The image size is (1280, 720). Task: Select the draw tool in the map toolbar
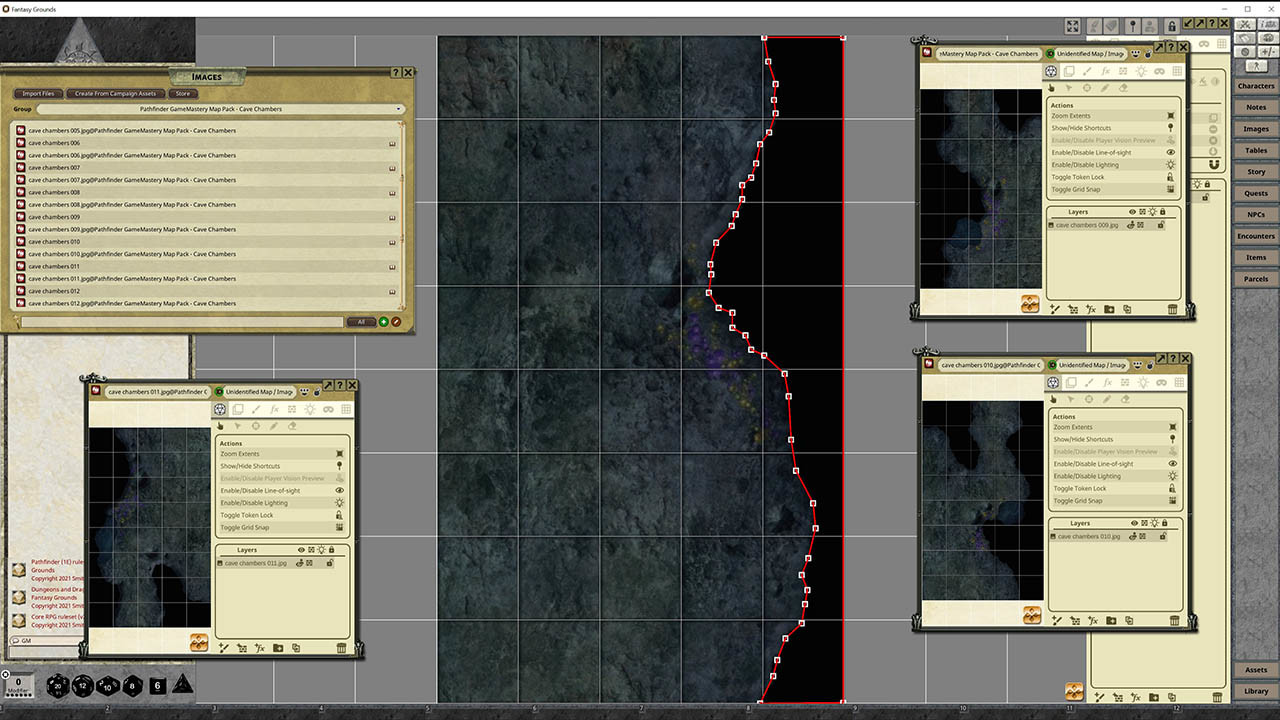point(1087,71)
